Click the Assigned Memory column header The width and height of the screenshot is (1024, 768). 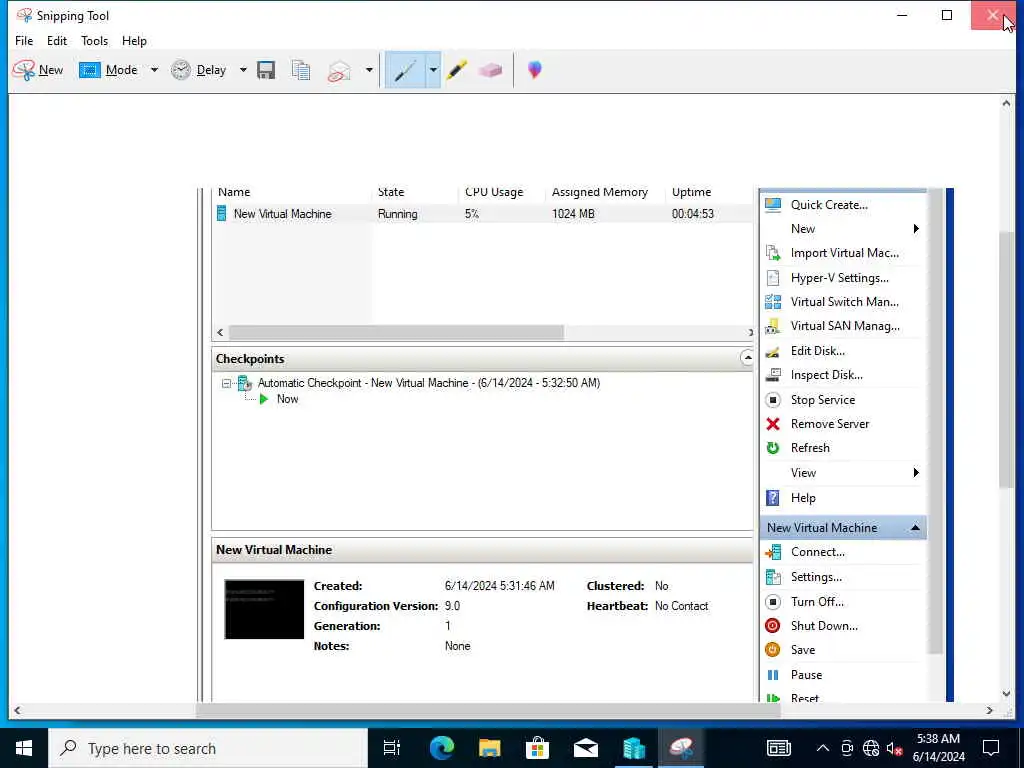point(600,192)
